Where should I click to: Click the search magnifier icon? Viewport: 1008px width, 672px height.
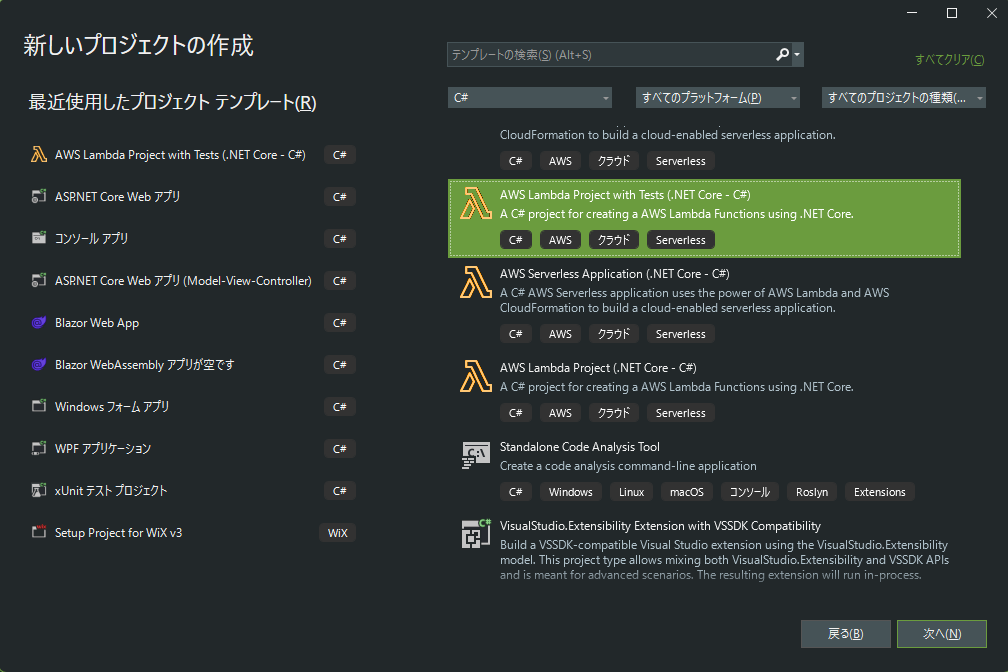[782, 55]
